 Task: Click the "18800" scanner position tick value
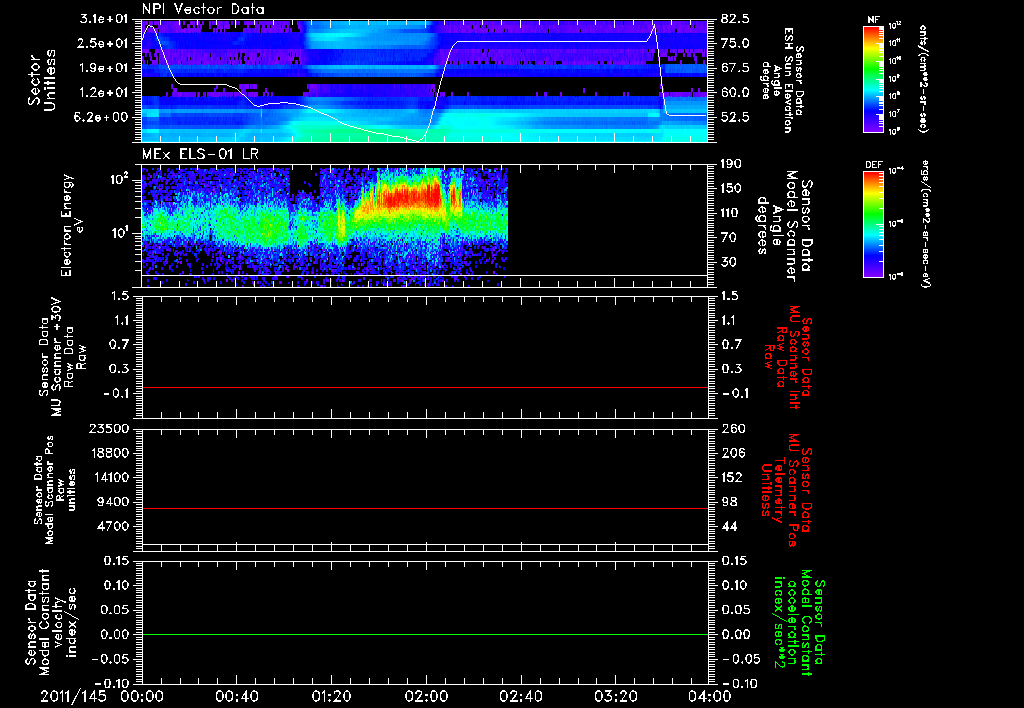110,453
